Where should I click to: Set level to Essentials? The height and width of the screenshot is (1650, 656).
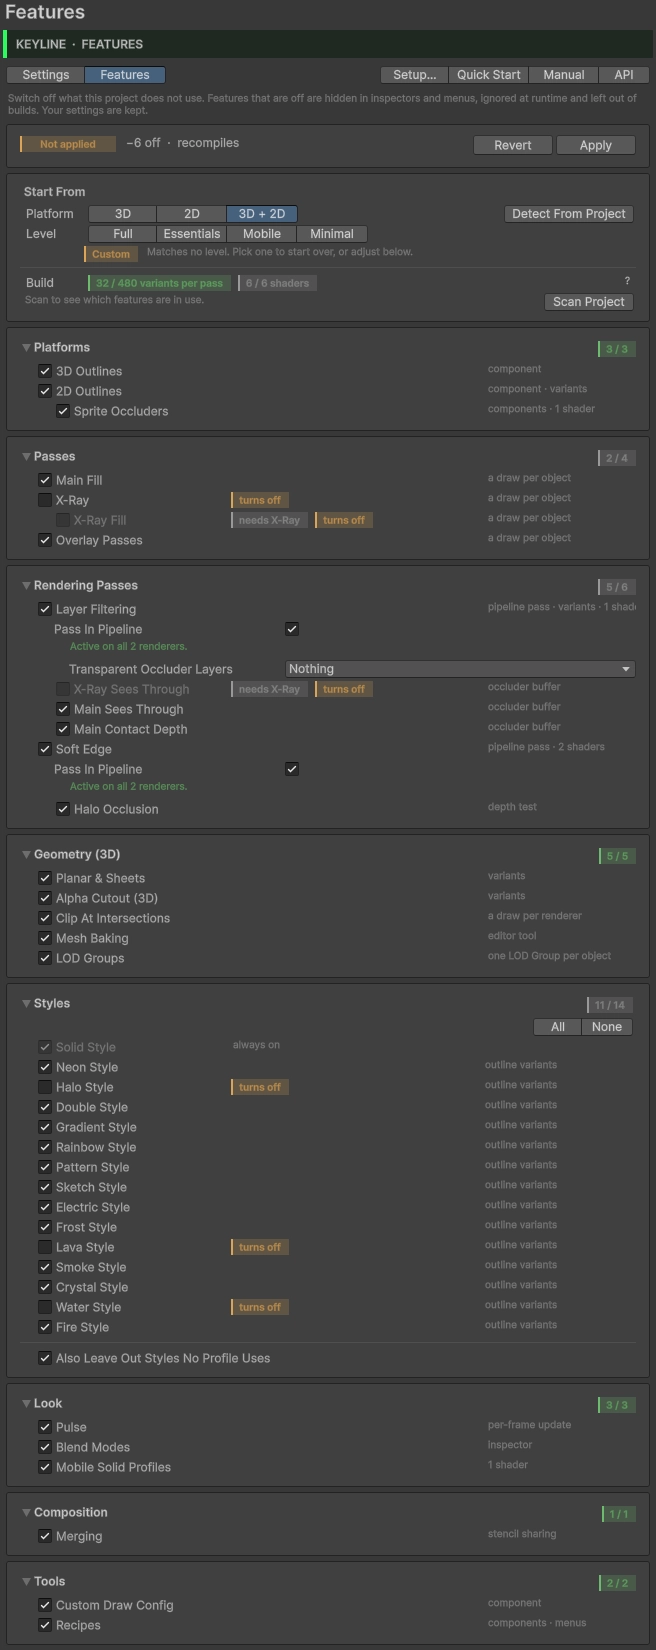(192, 234)
